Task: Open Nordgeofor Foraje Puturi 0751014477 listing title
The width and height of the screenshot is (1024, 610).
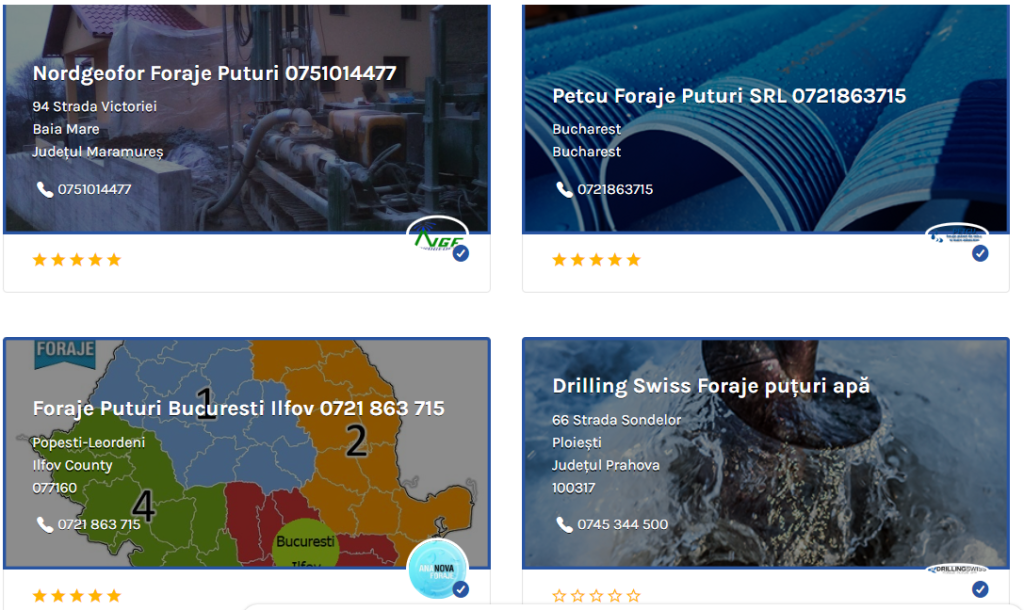Action: pos(215,73)
